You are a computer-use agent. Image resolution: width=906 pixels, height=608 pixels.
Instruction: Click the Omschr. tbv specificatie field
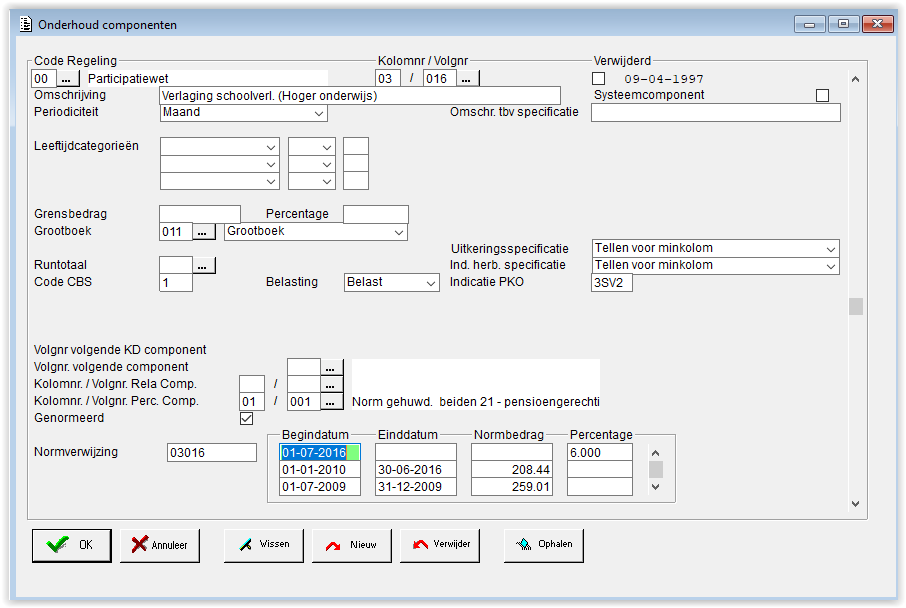coord(715,113)
